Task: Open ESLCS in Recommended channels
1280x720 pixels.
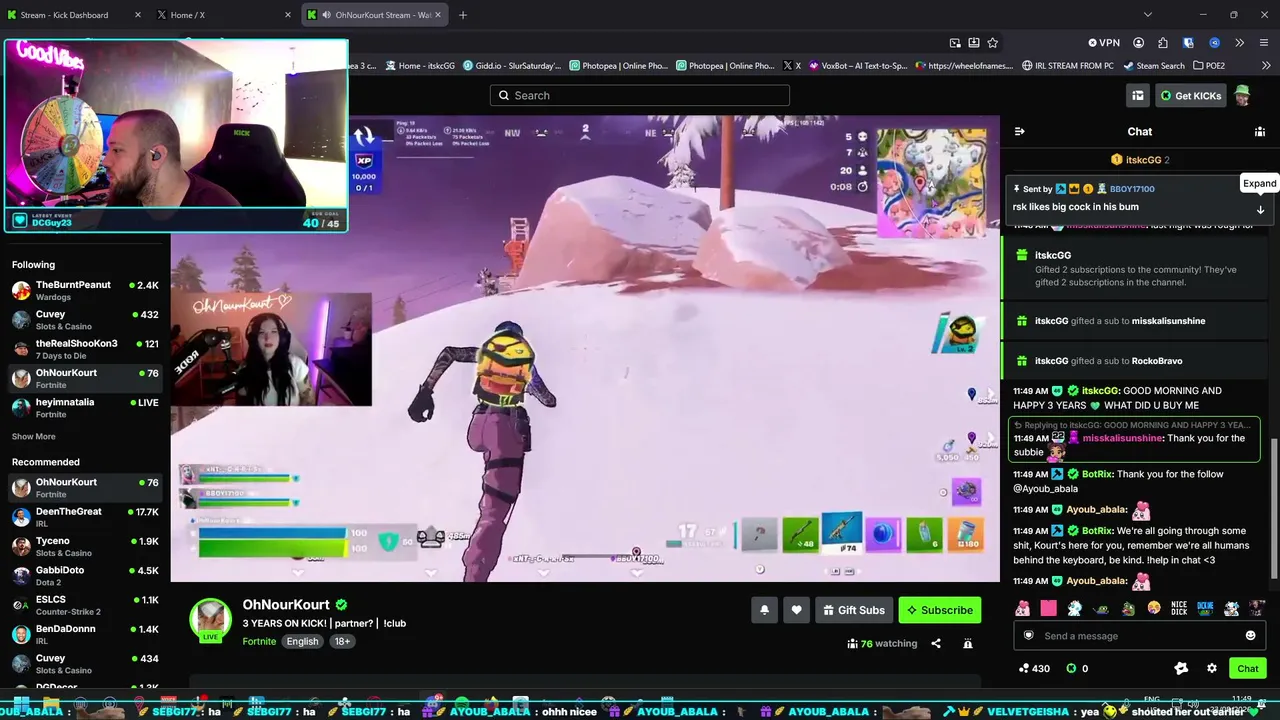Action: (85, 605)
